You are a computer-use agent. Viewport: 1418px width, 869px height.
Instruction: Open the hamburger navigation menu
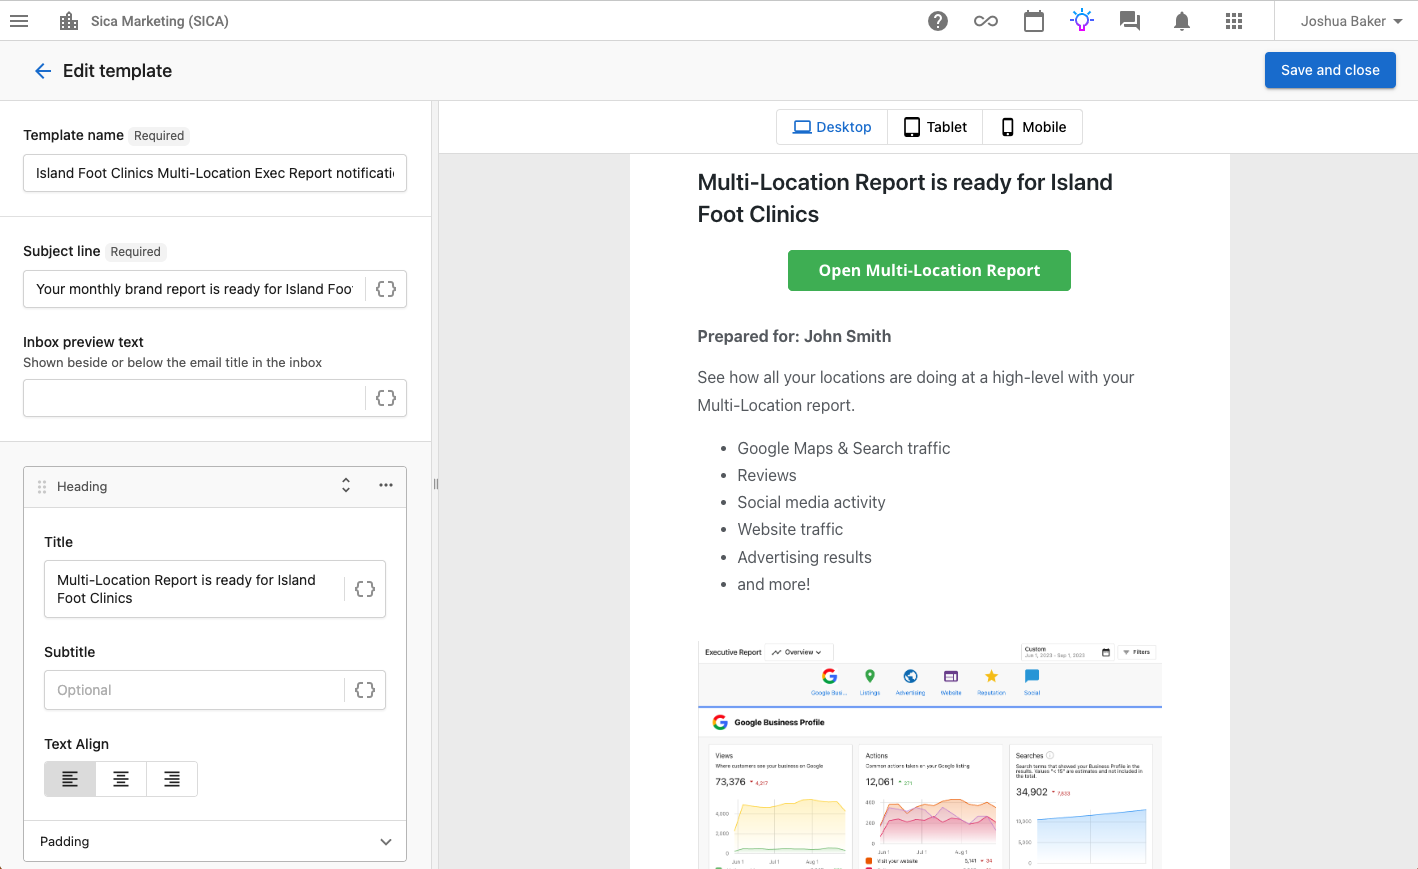pyautogui.click(x=19, y=21)
